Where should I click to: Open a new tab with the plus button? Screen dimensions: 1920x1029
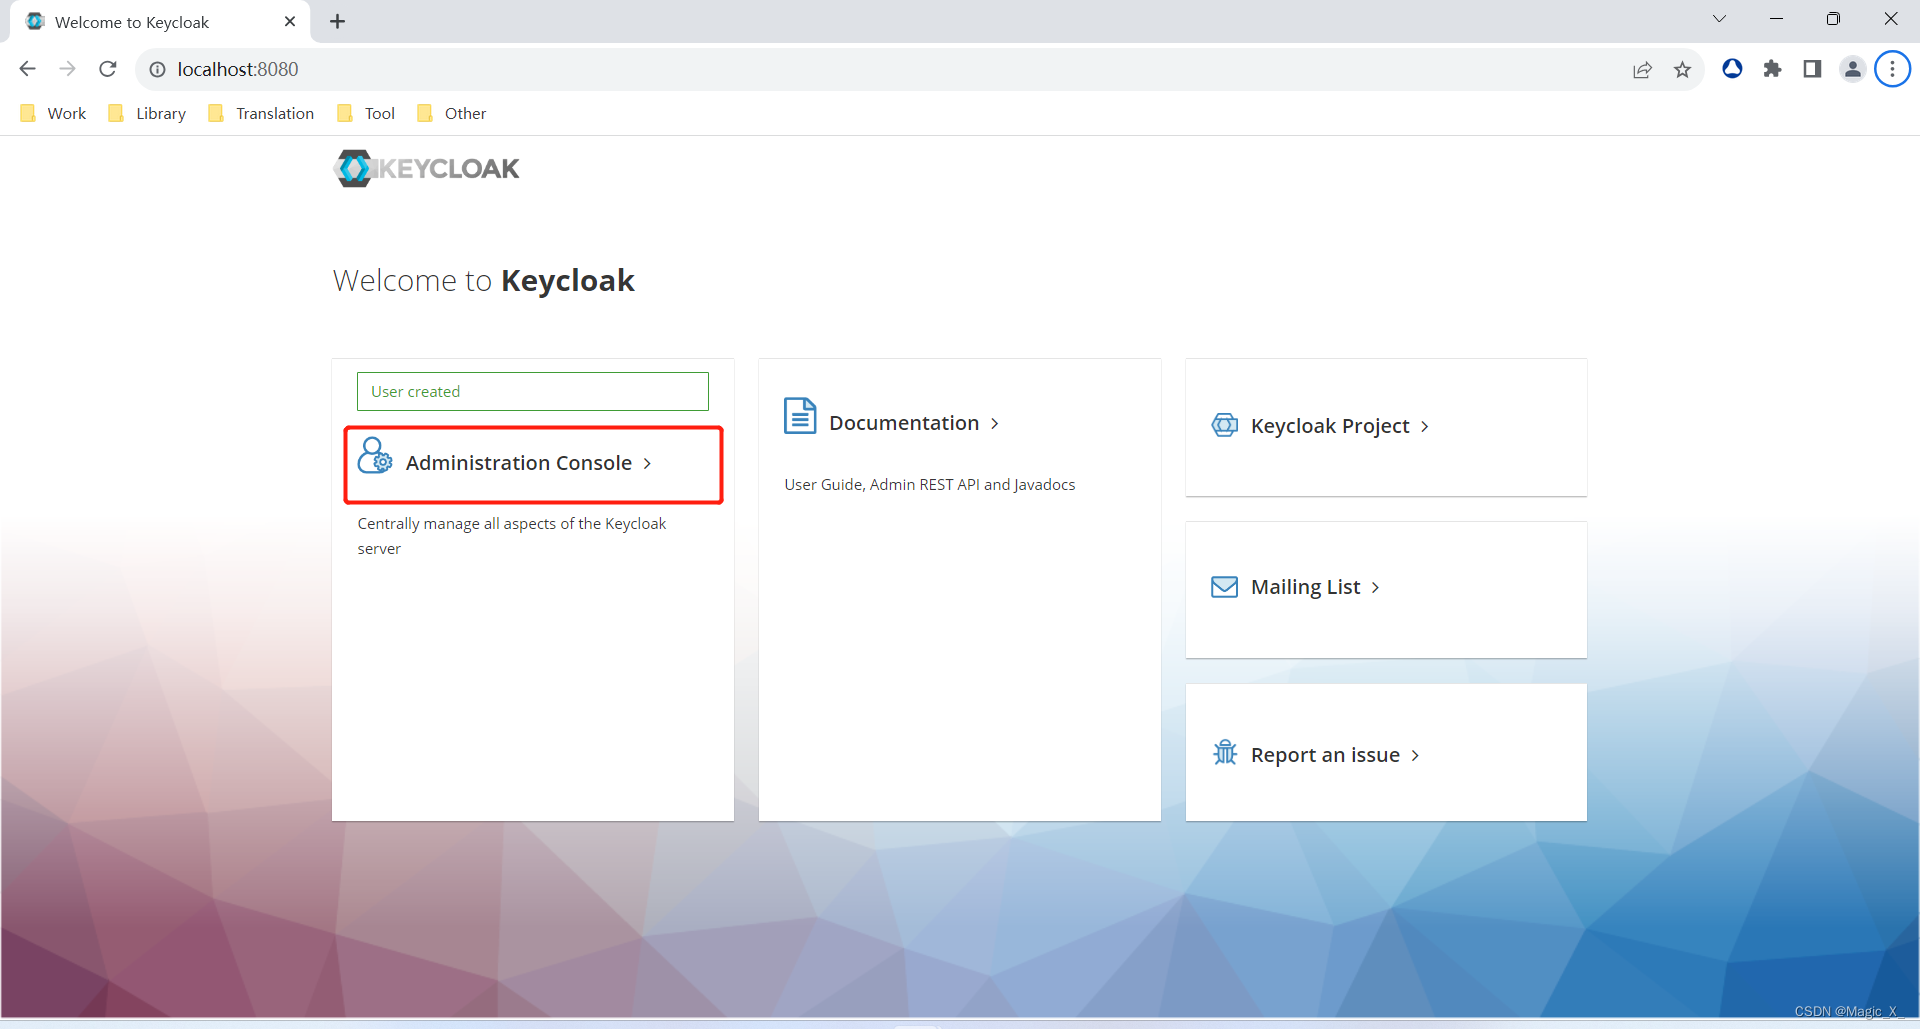[338, 21]
